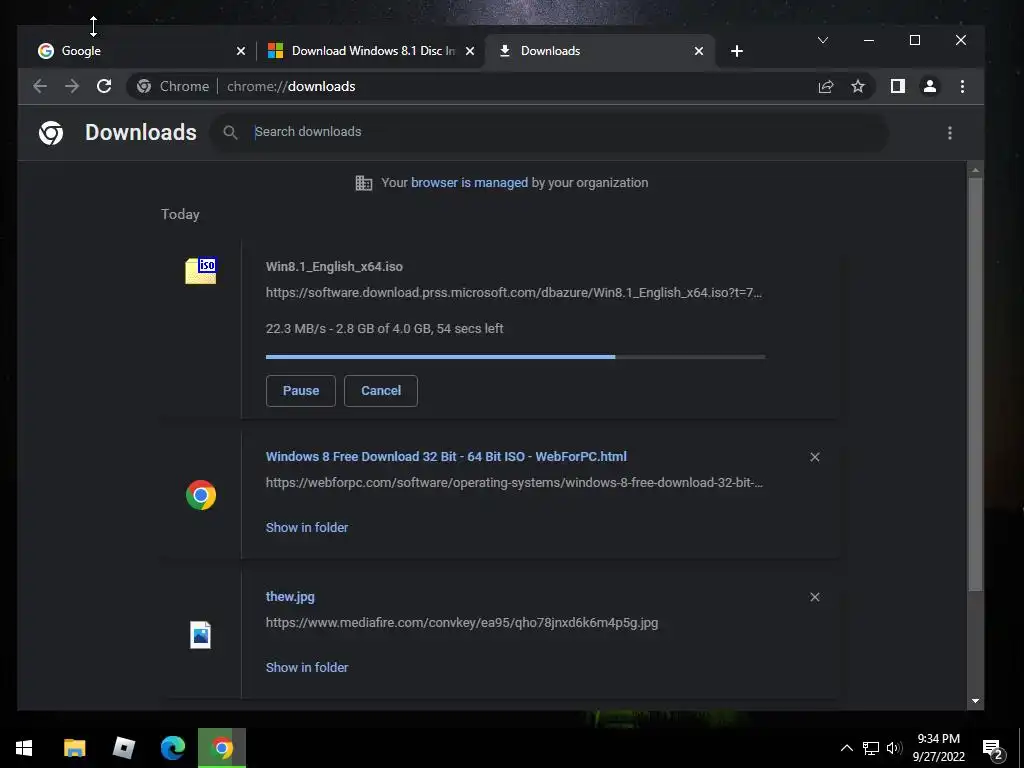
Task: Click the share page icon in address bar
Action: pyautogui.click(x=826, y=86)
